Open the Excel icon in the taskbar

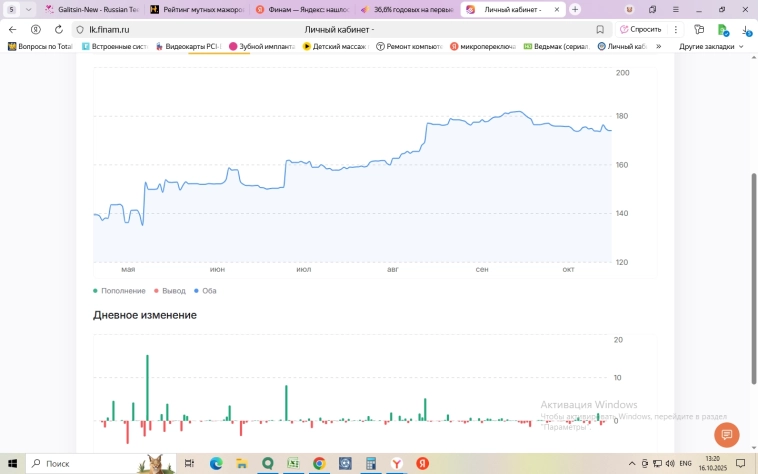tap(293, 464)
